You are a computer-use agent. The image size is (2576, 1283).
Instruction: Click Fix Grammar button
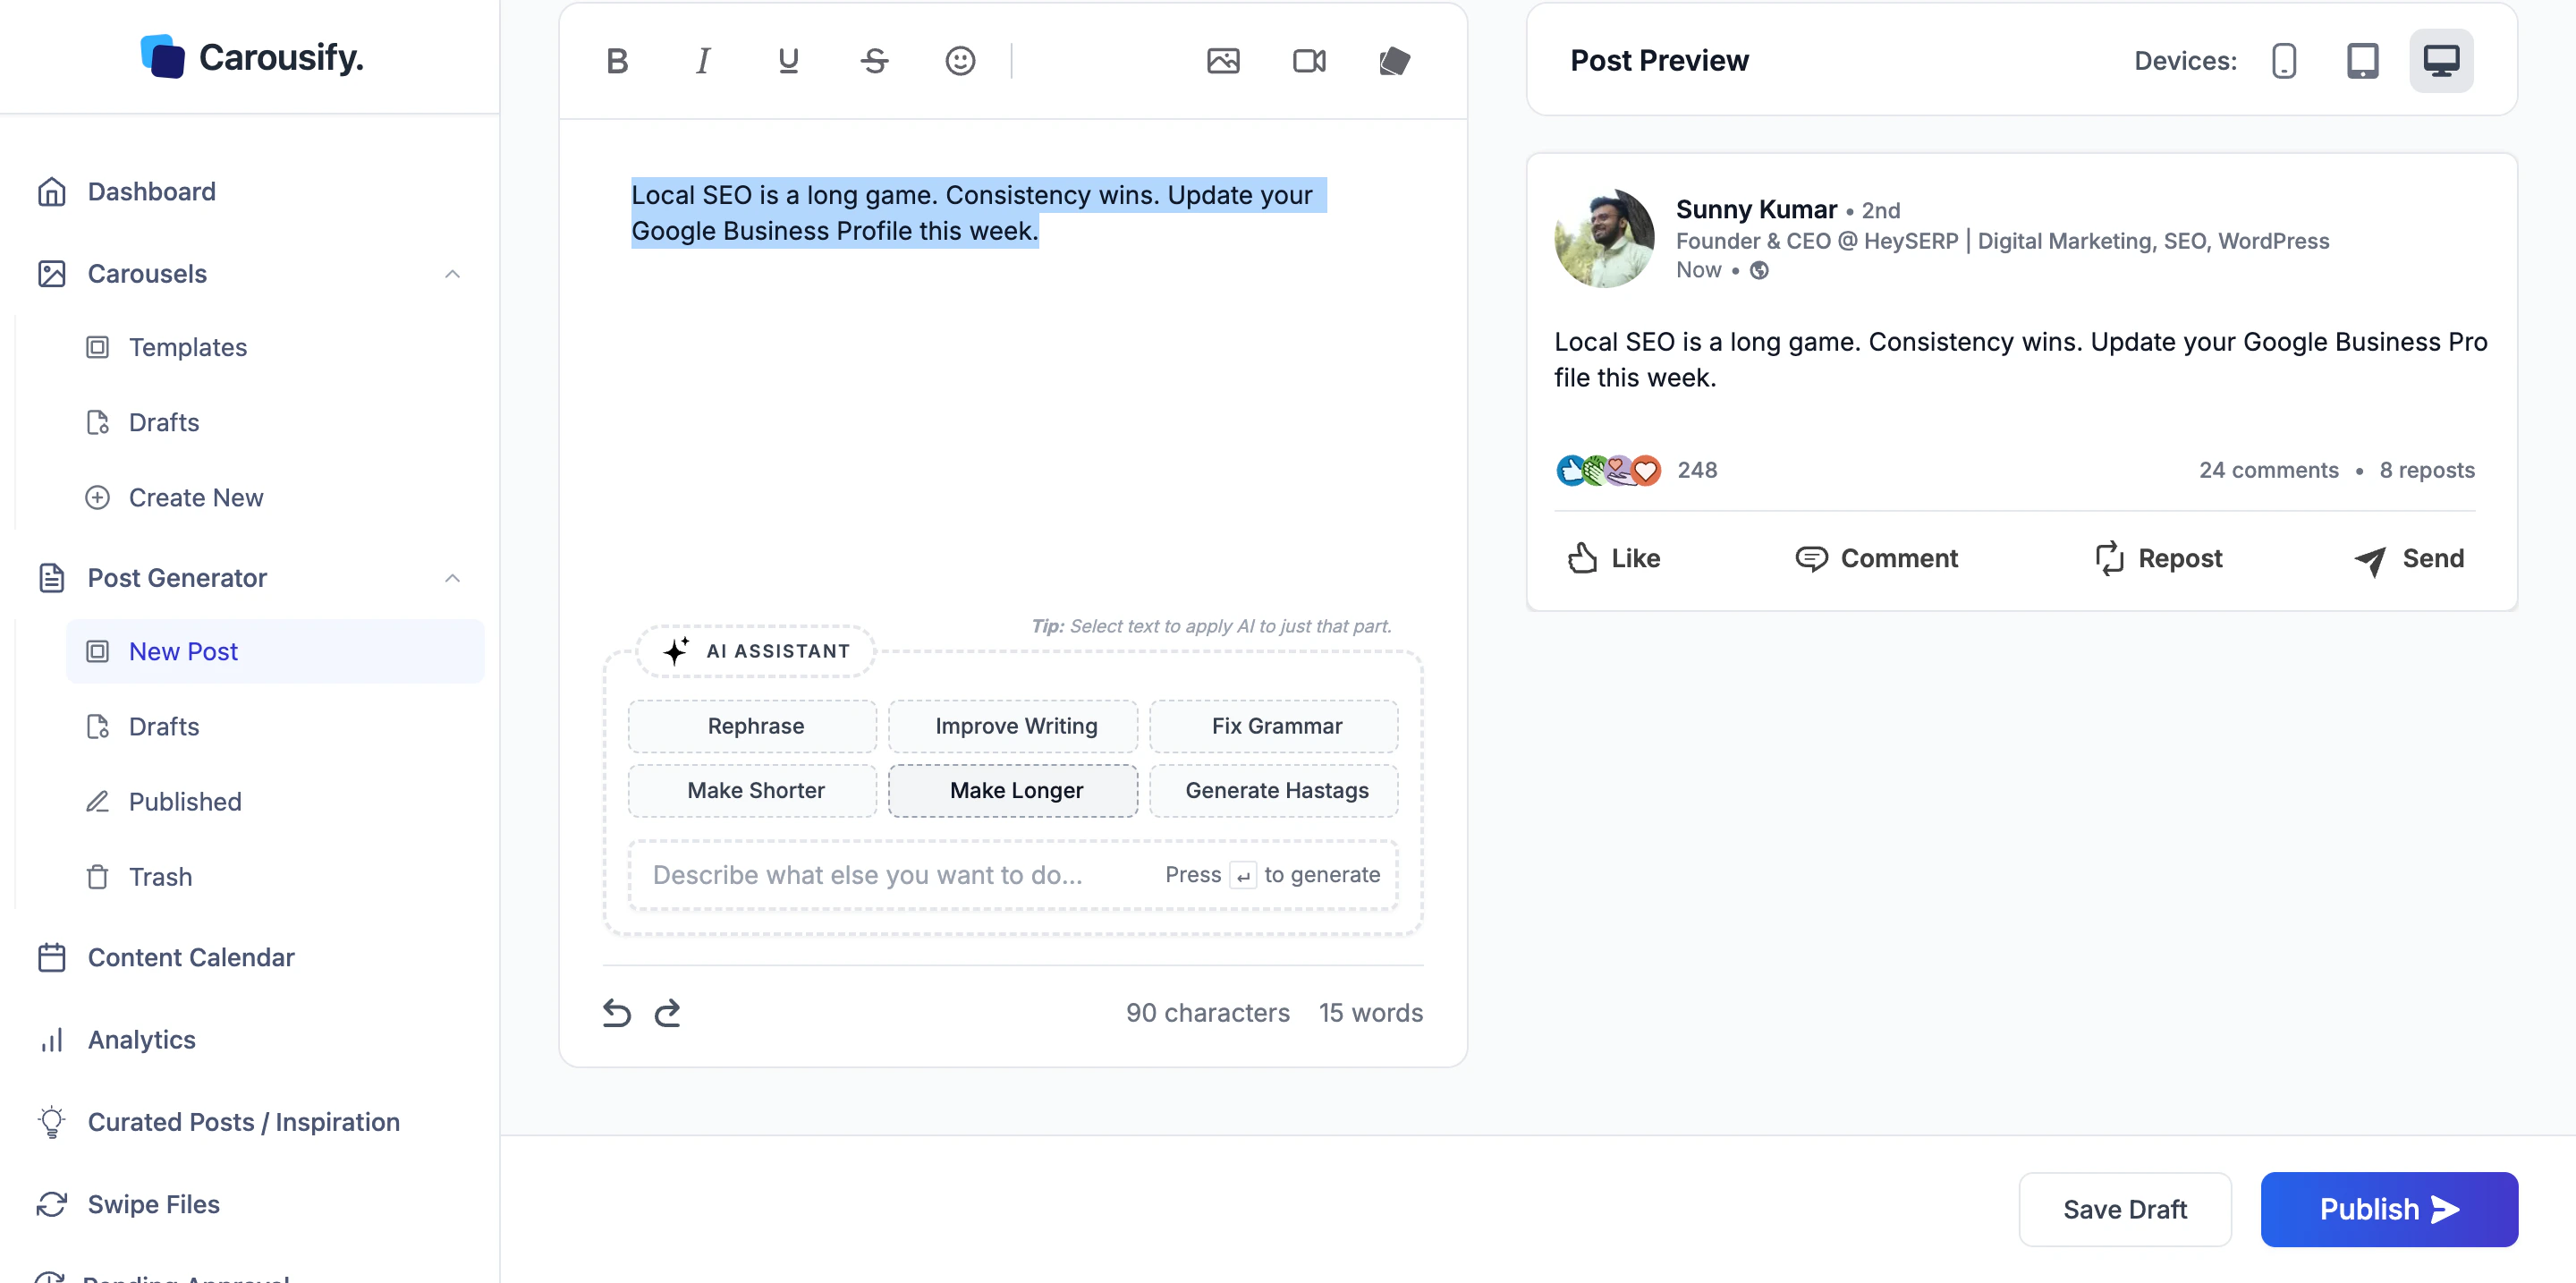point(1274,726)
